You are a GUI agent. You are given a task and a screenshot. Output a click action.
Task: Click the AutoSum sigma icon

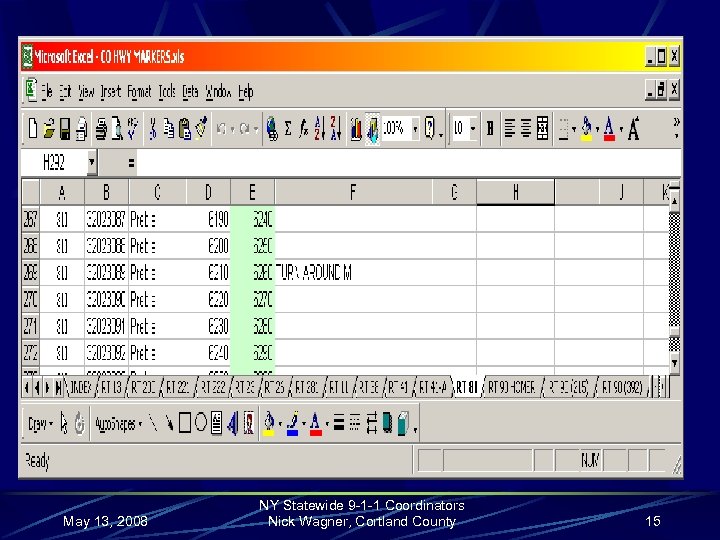coord(288,129)
